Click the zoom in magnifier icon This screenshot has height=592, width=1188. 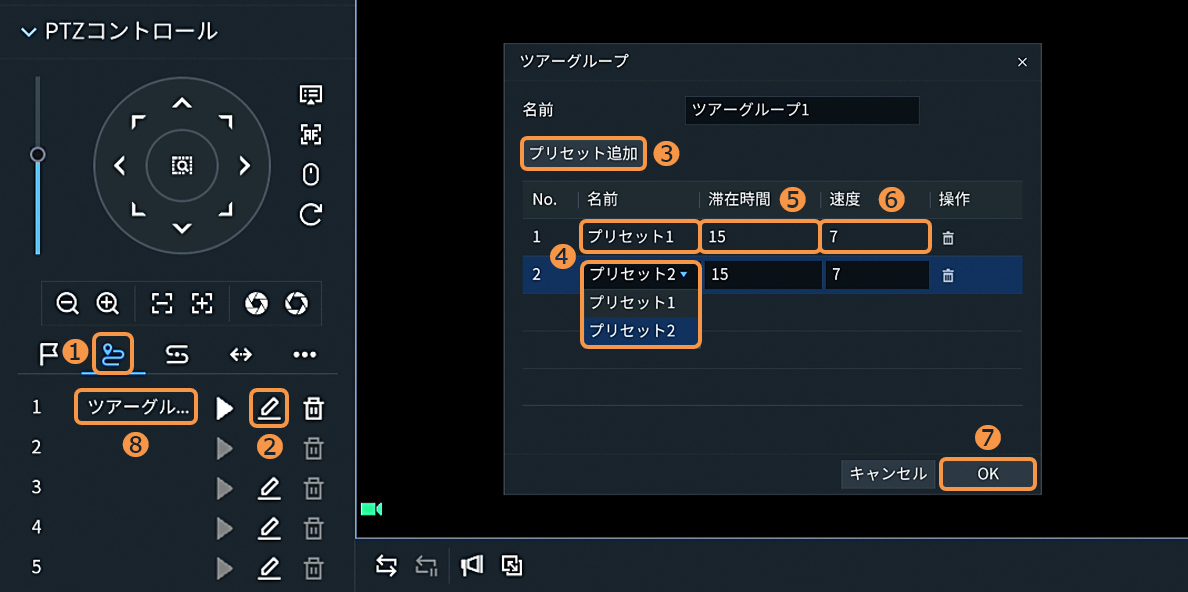[107, 303]
